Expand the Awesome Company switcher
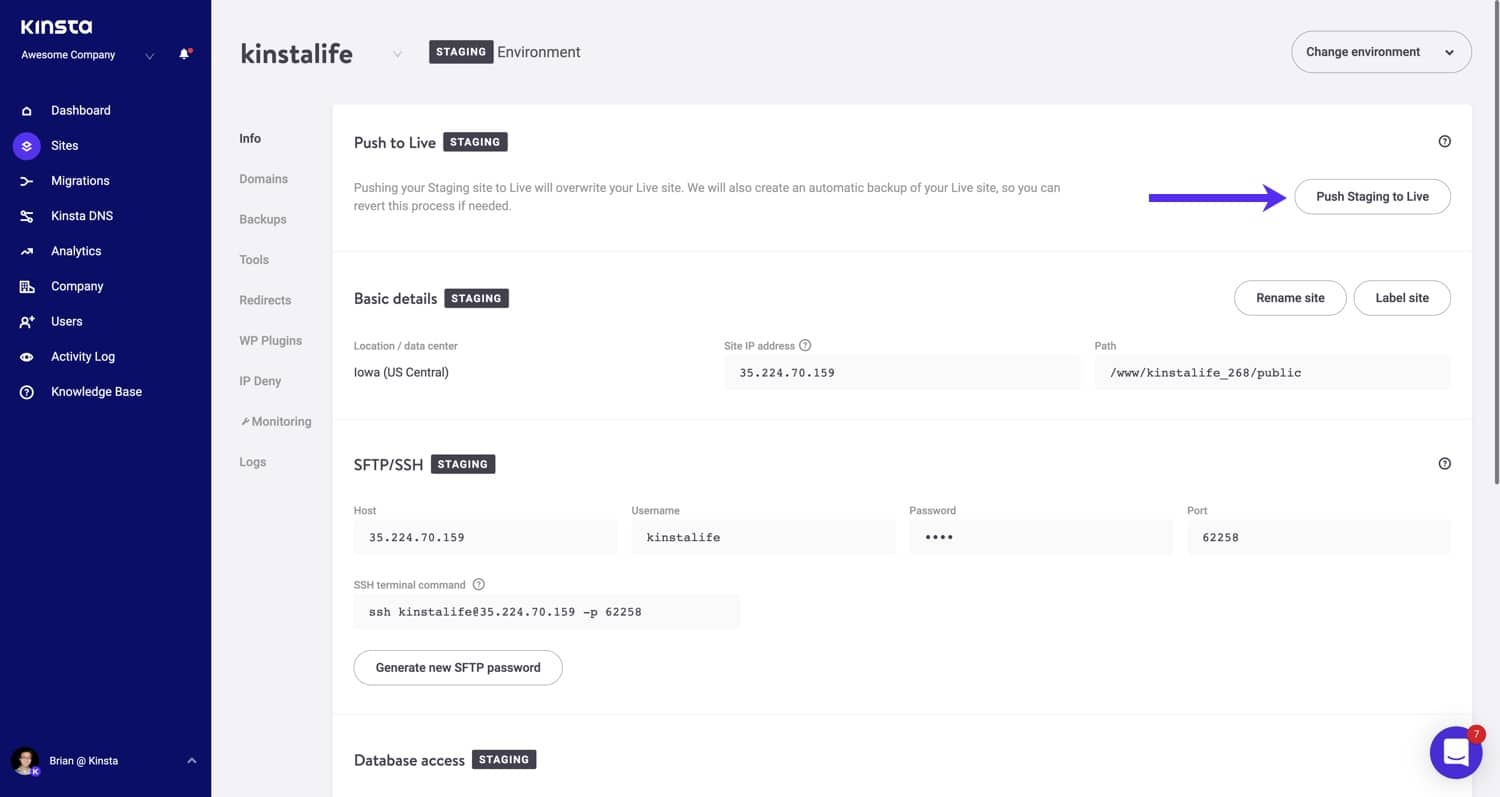1500x797 pixels. (150, 56)
